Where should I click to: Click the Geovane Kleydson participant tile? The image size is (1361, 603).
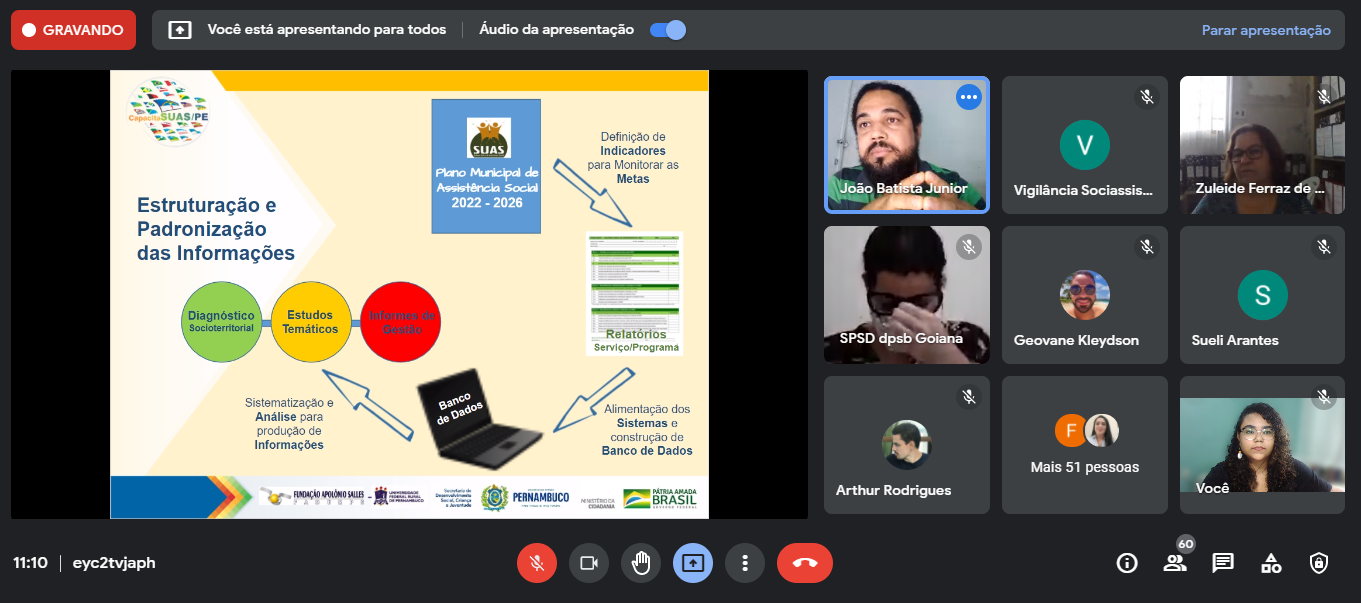1084,295
